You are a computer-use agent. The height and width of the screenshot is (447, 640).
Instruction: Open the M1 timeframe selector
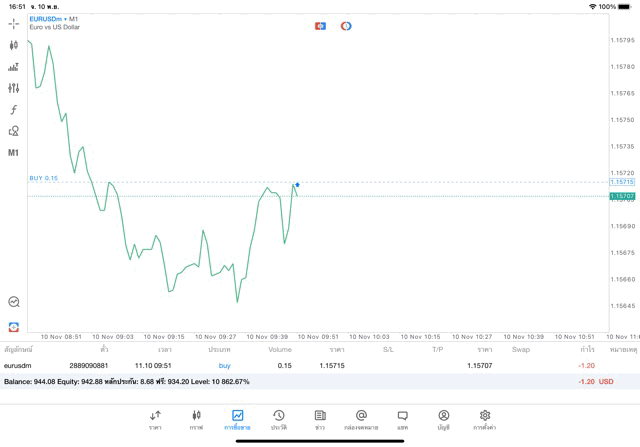14,153
